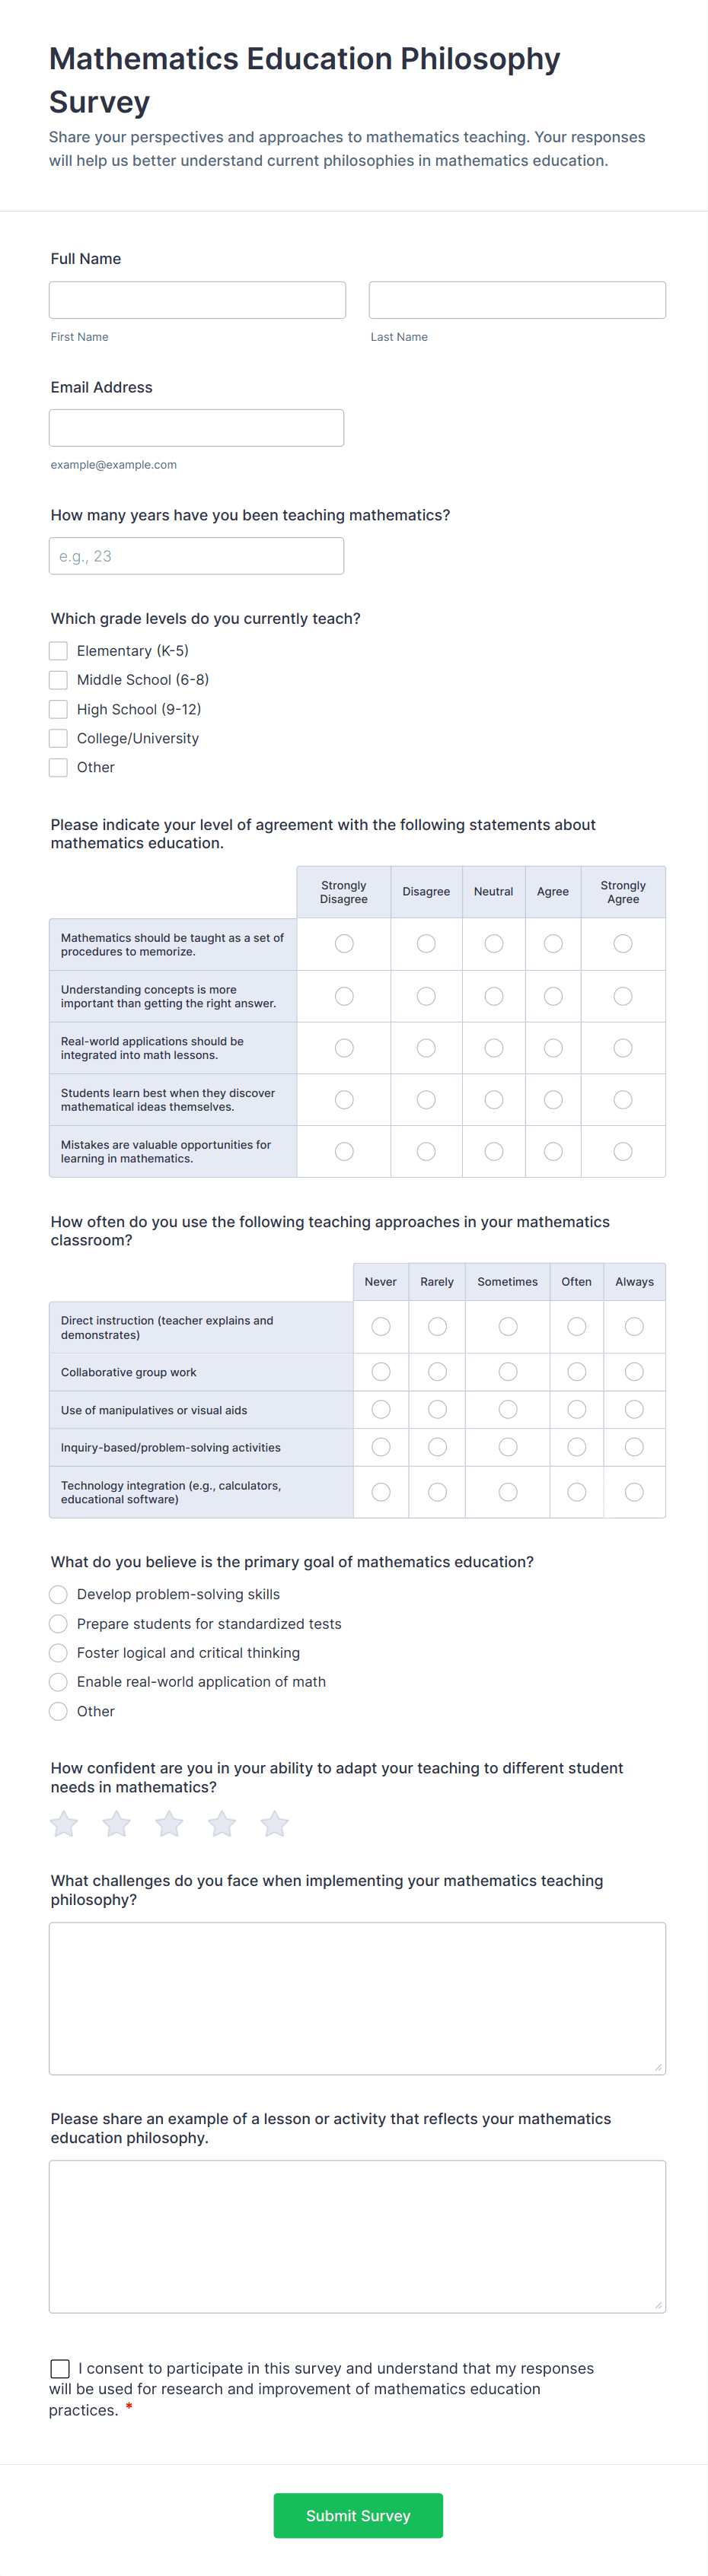
Task: Mark Never for direct instruction approach
Action: [x=380, y=1326]
